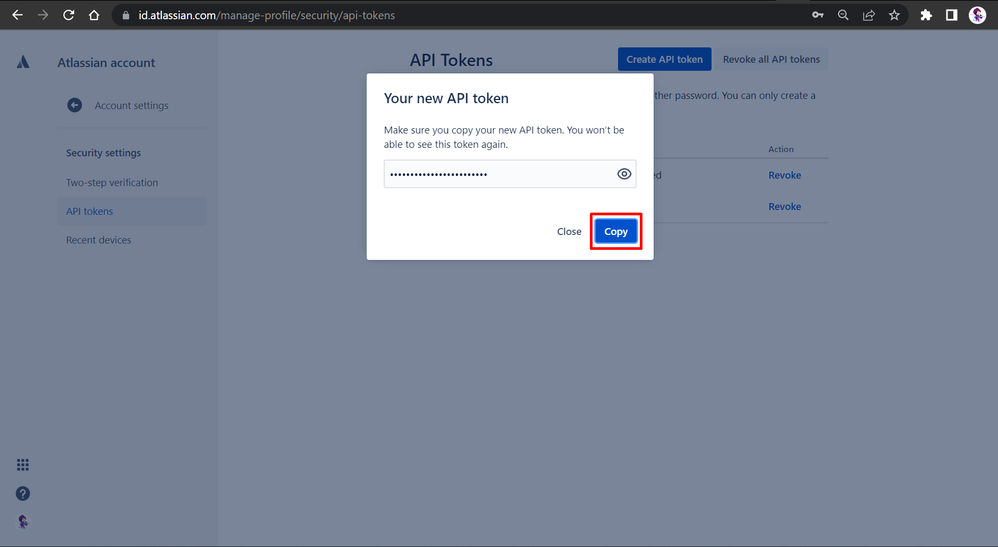Image resolution: width=998 pixels, height=547 pixels.
Task: Go back in browser history
Action: 17,15
